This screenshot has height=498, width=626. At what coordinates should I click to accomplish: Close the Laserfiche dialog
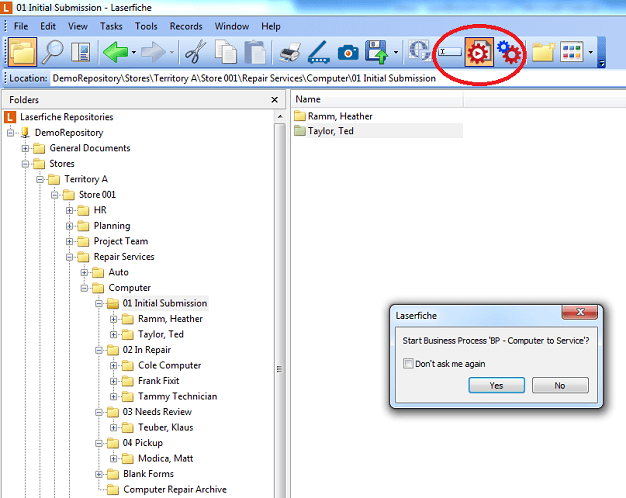coord(580,312)
